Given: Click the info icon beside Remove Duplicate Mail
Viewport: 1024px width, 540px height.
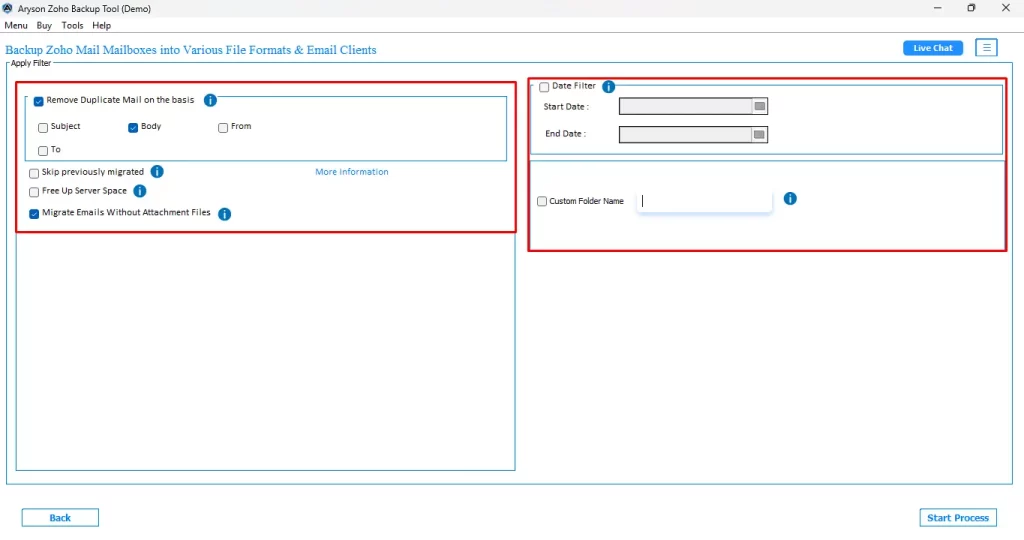Looking at the screenshot, I should click(210, 101).
